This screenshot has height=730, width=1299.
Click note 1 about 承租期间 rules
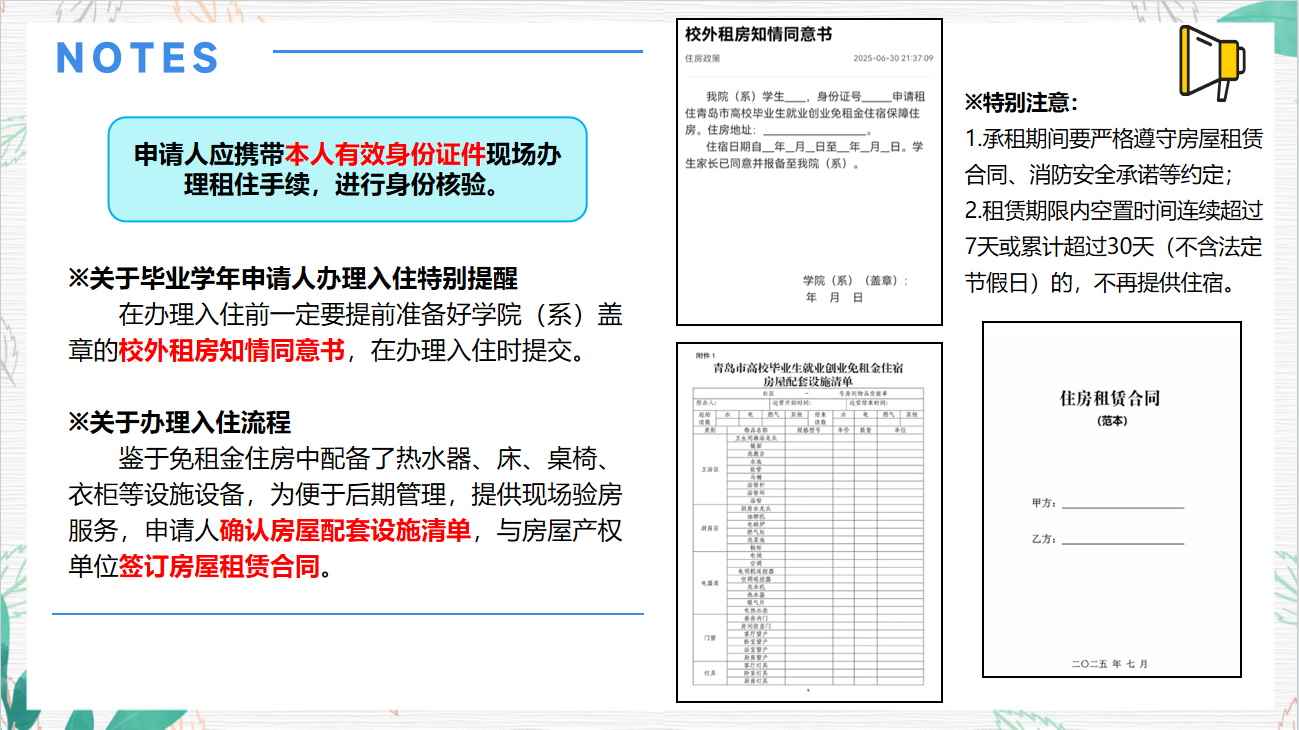tap(1113, 156)
